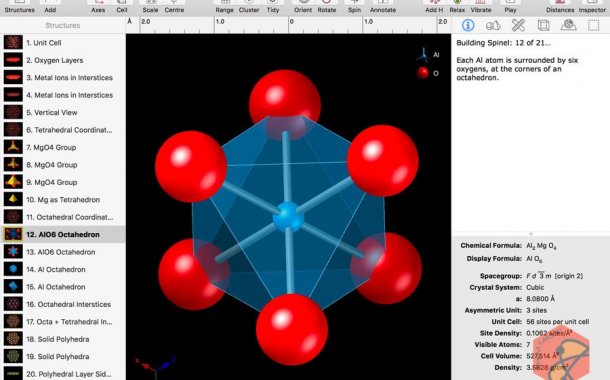This screenshot has height=380, width=610.
Task: Select '3. Metal Ions in Interstices' row
Action: pyautogui.click(x=63, y=78)
